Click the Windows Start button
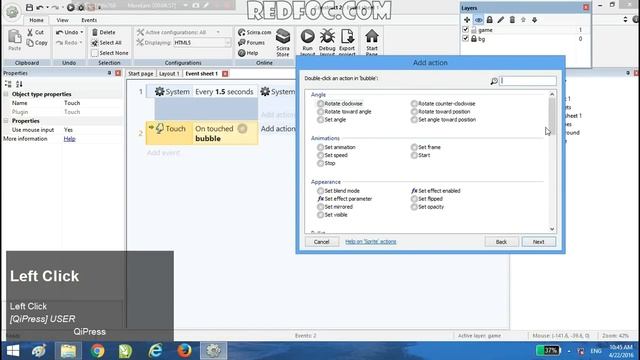Screen dimensions: 640x360 tap(13, 351)
